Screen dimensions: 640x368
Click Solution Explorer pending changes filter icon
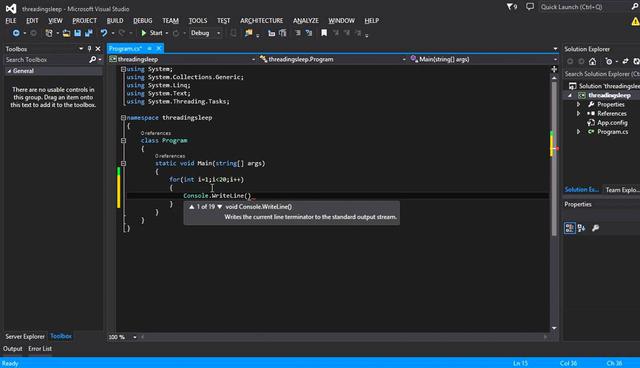(x=609, y=62)
